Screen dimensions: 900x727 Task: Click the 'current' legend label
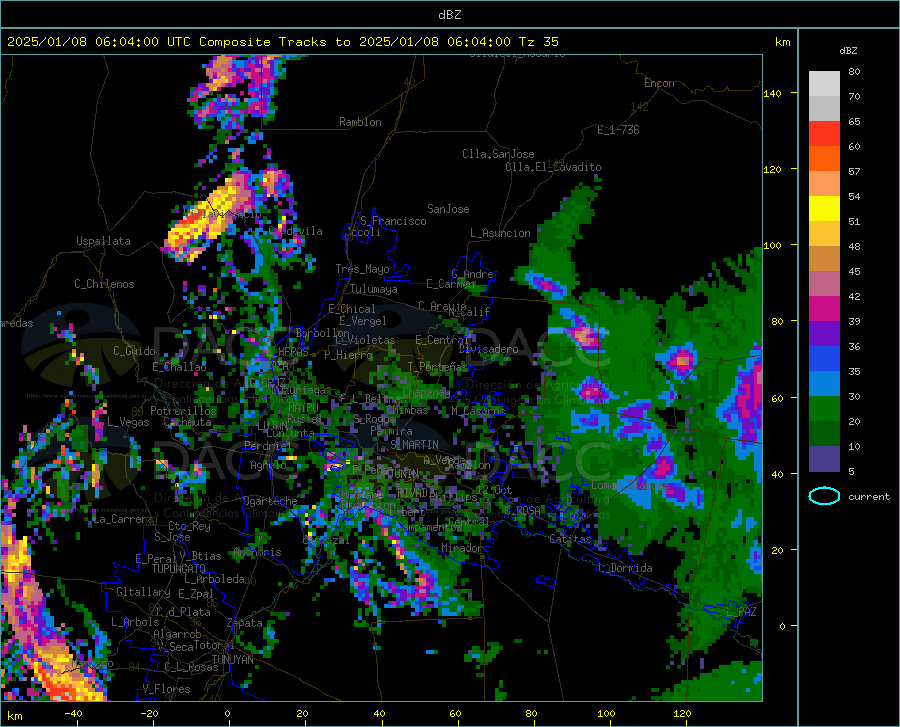[869, 497]
